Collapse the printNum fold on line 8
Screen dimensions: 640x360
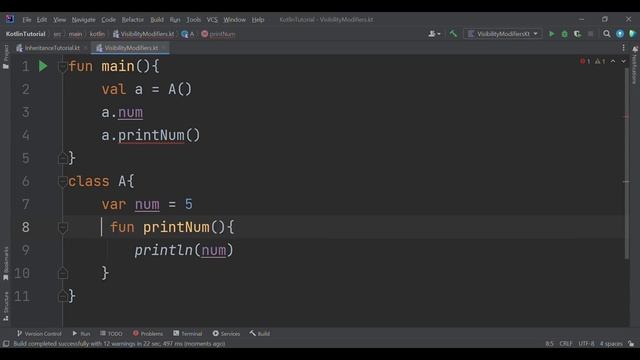[x=62, y=227]
